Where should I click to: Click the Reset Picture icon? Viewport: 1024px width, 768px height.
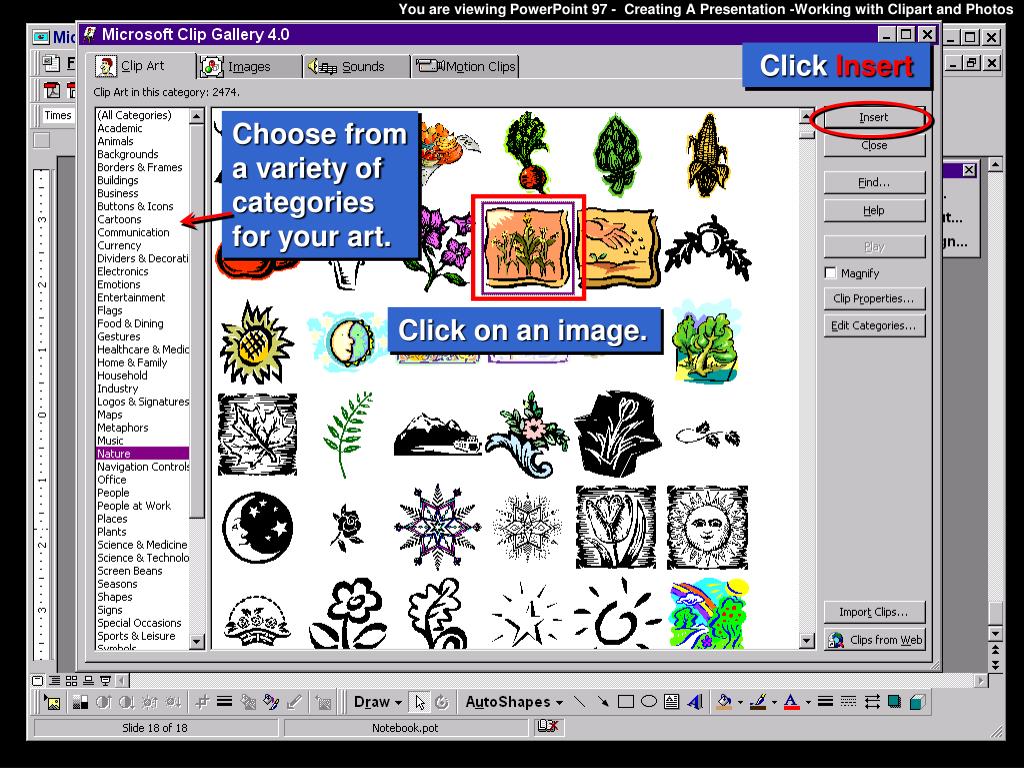coord(323,703)
